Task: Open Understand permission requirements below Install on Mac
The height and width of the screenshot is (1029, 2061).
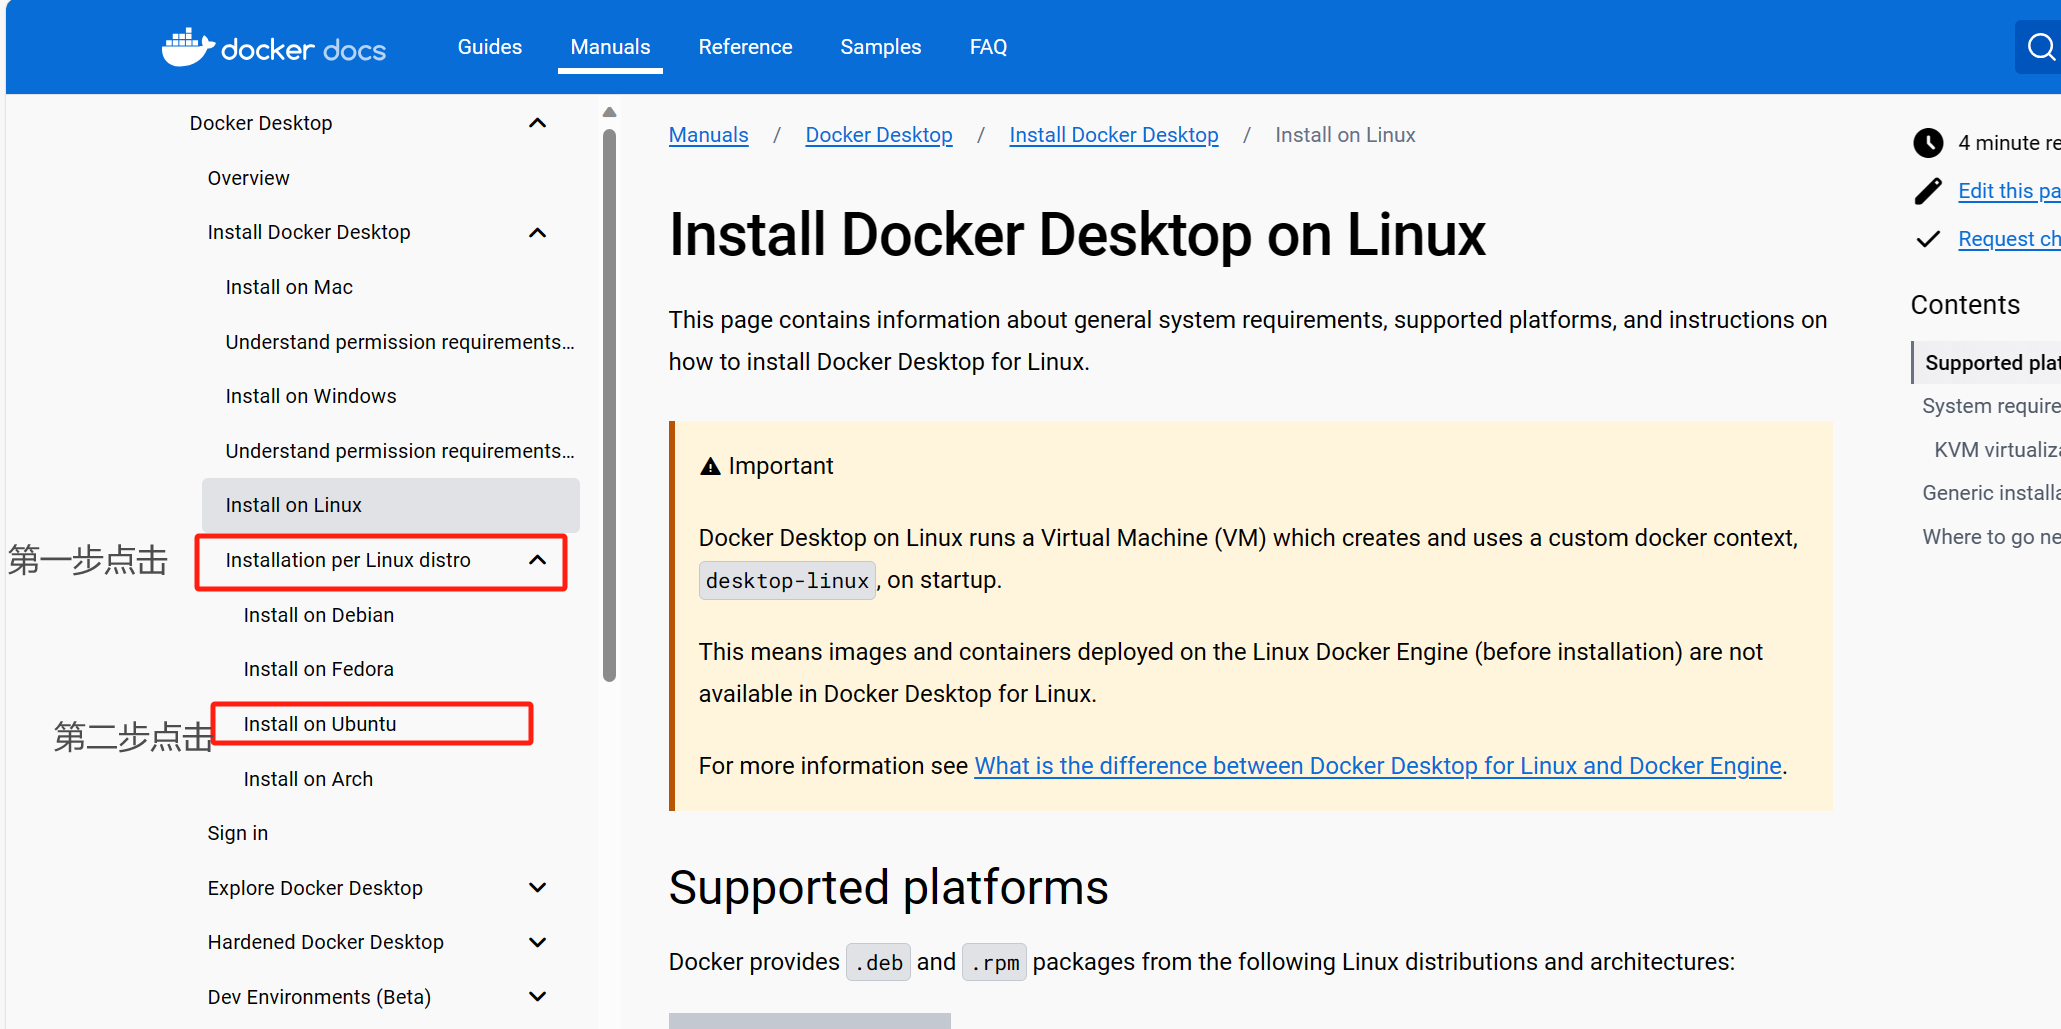Action: [400, 342]
